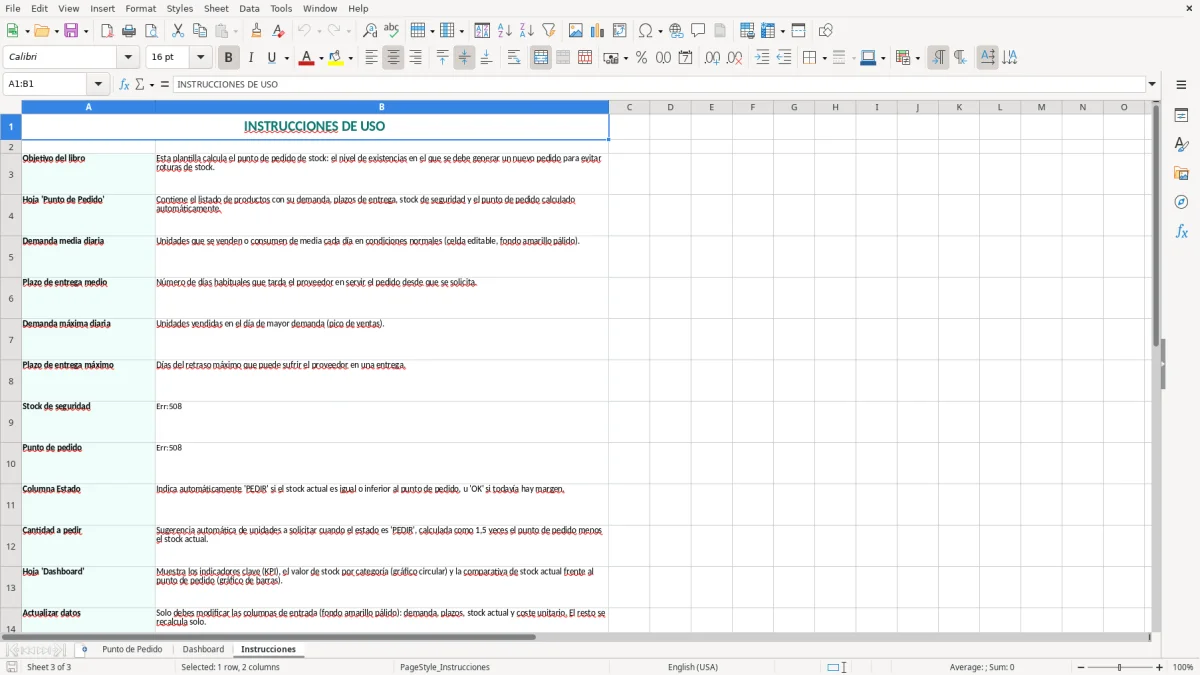1200x675 pixels.
Task: Cut the selection with scissors icon
Action: (178, 31)
